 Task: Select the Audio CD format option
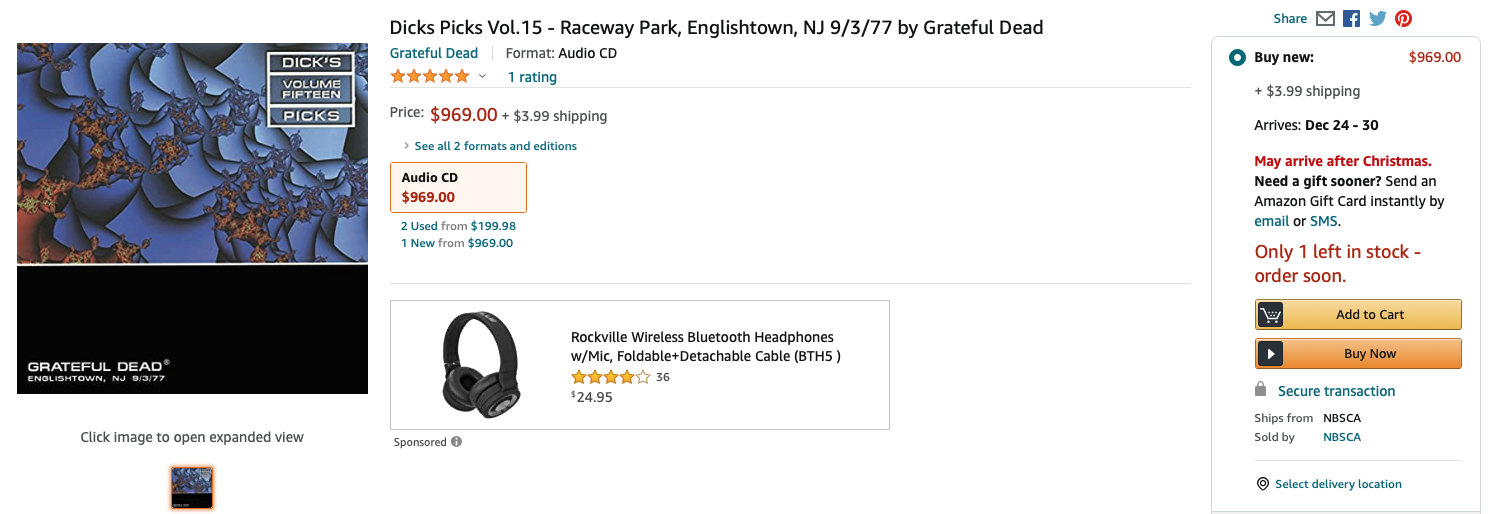tap(458, 187)
